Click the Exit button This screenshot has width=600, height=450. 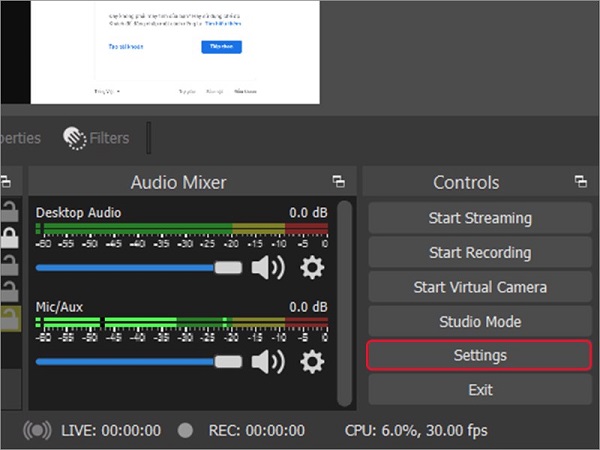480,390
